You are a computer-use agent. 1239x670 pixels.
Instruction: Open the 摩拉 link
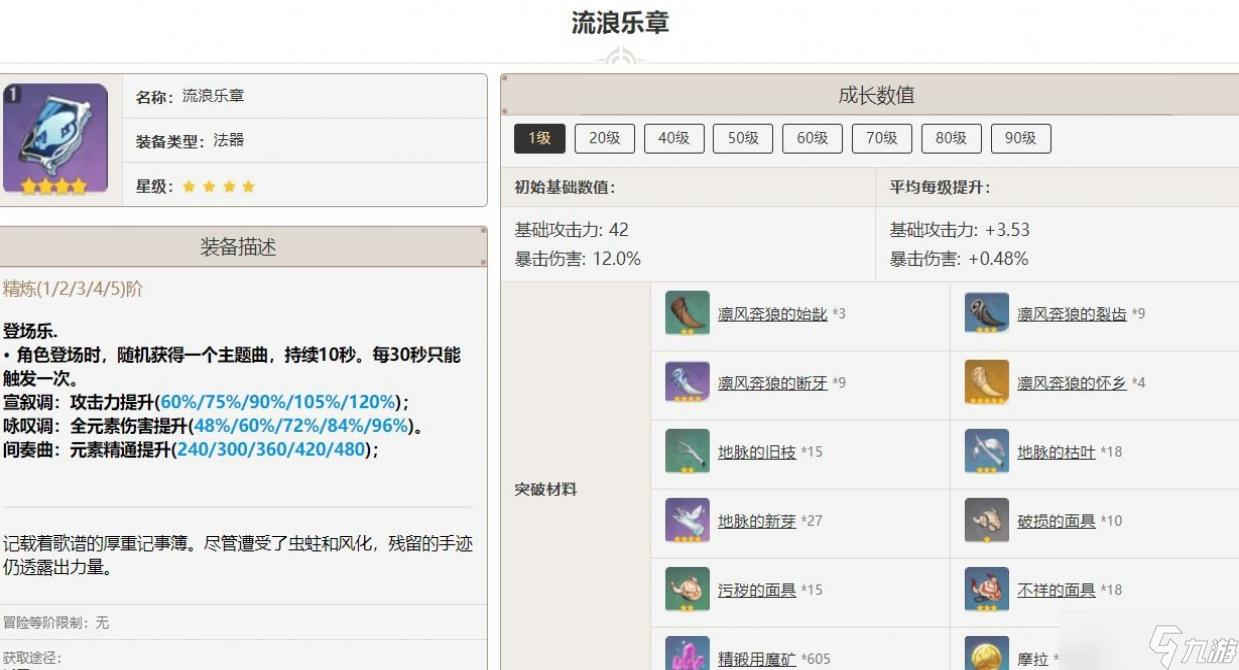1033,659
